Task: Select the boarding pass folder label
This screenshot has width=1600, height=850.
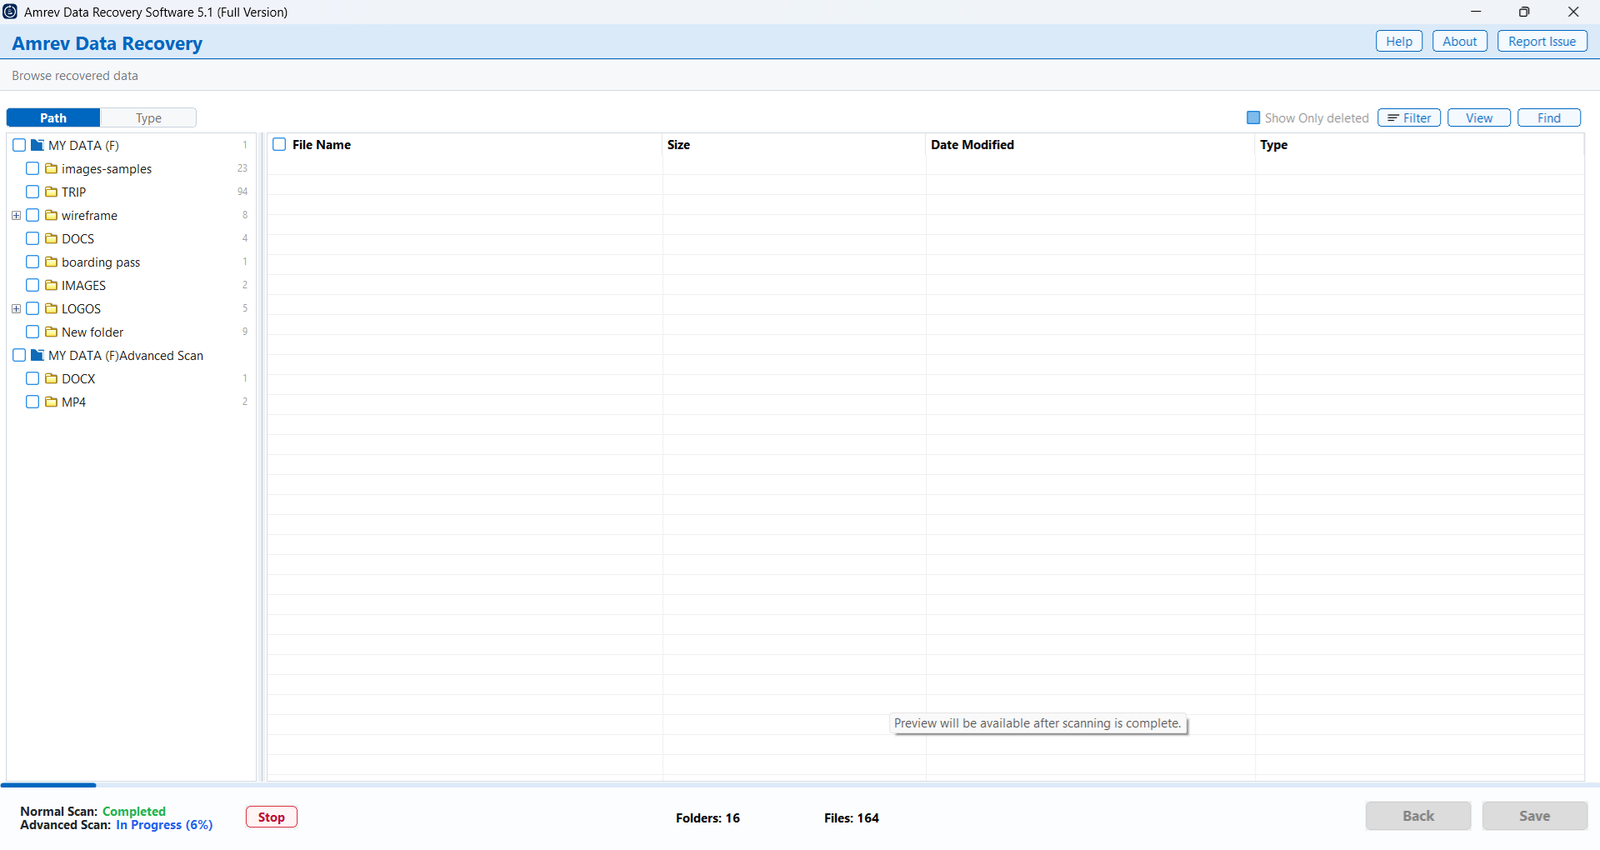Action: (x=101, y=262)
